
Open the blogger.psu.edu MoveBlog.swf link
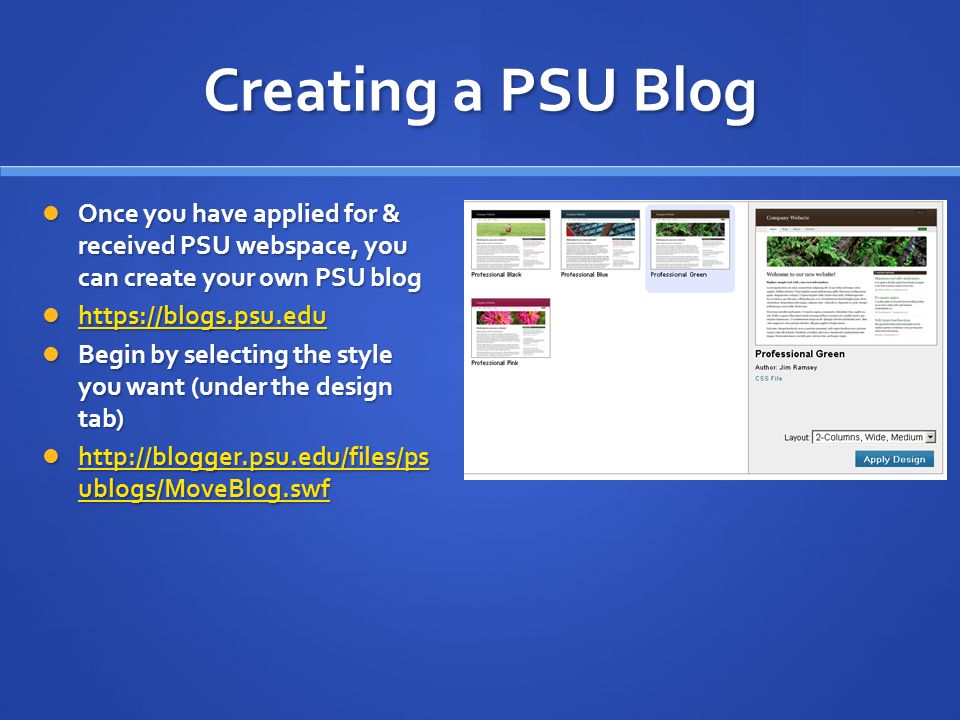click(x=253, y=473)
